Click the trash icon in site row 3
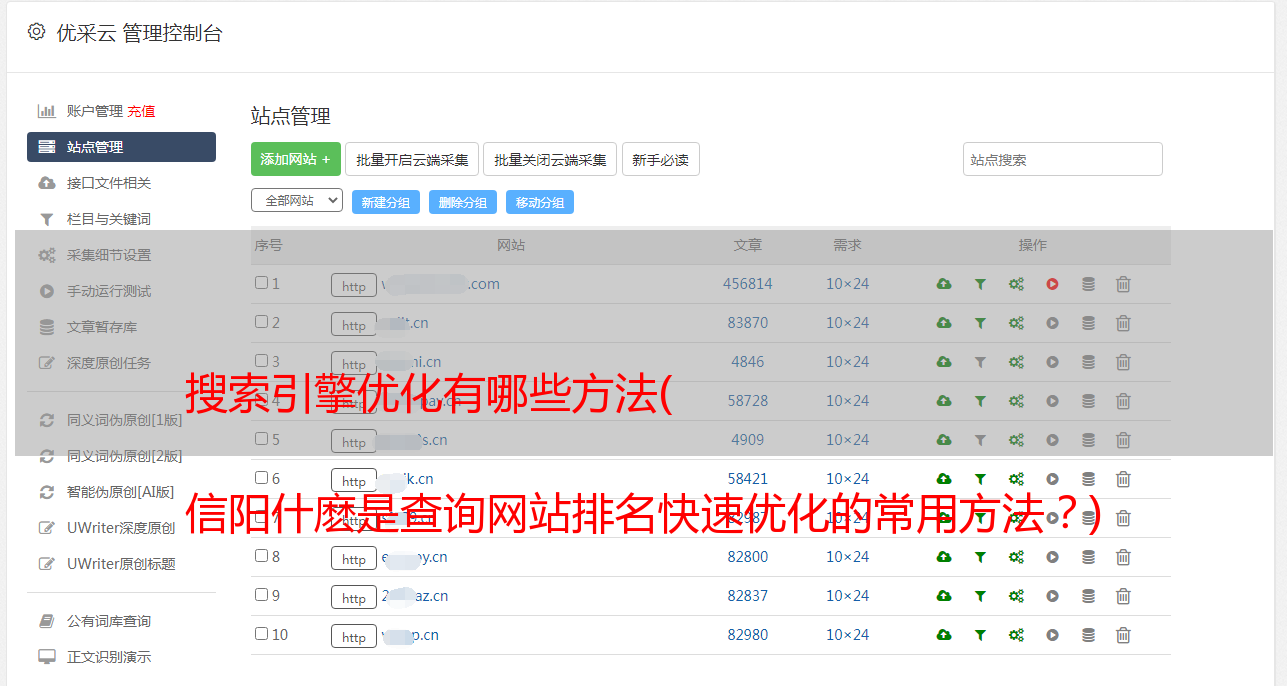This screenshot has width=1287, height=686. click(1123, 362)
